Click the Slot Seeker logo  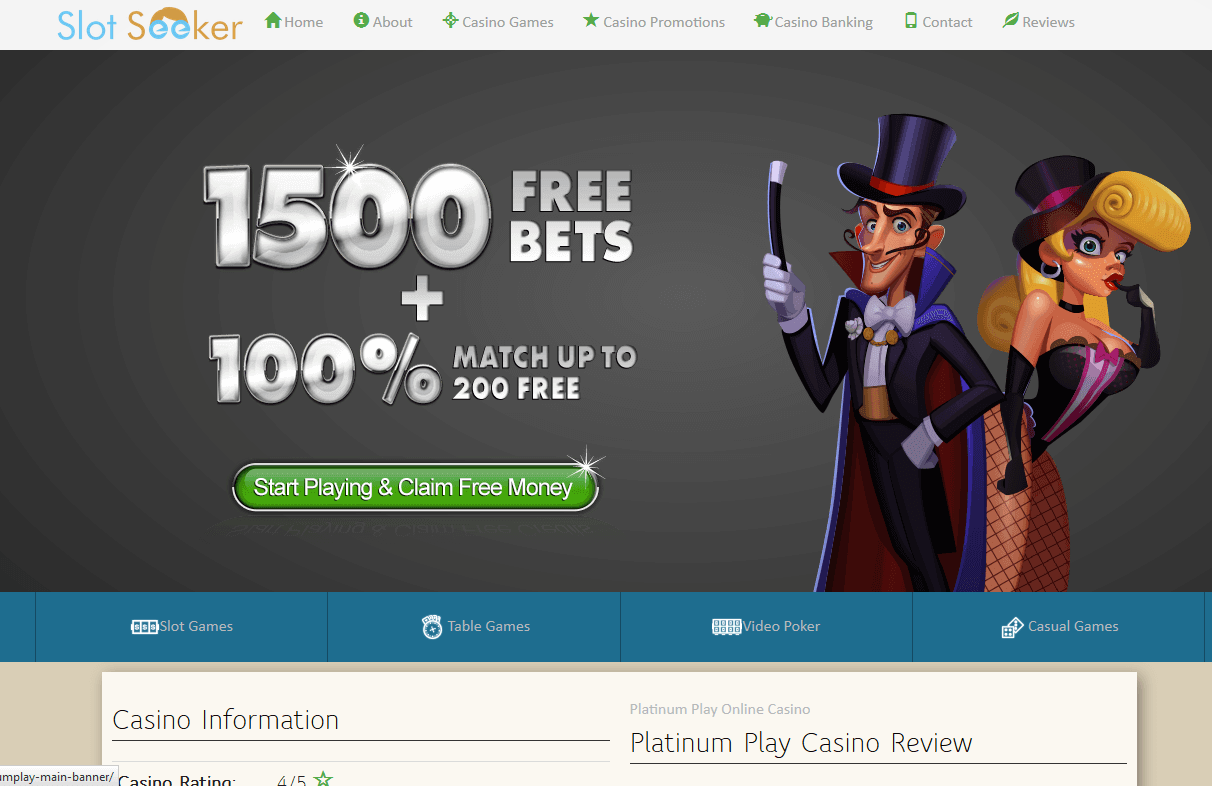tap(150, 23)
